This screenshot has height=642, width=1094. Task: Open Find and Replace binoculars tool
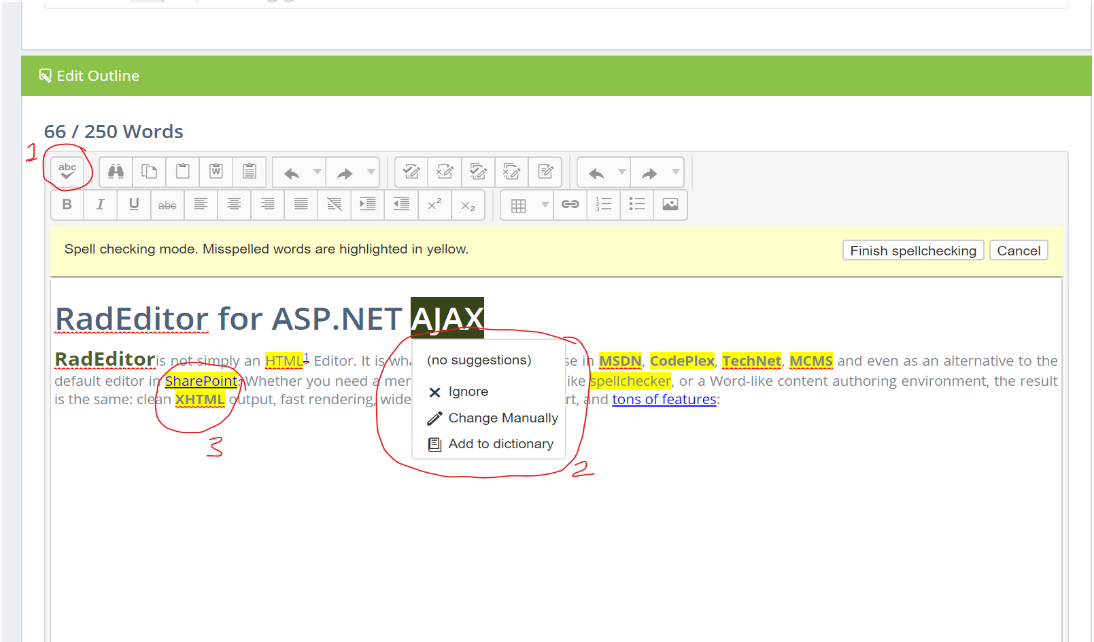[116, 172]
